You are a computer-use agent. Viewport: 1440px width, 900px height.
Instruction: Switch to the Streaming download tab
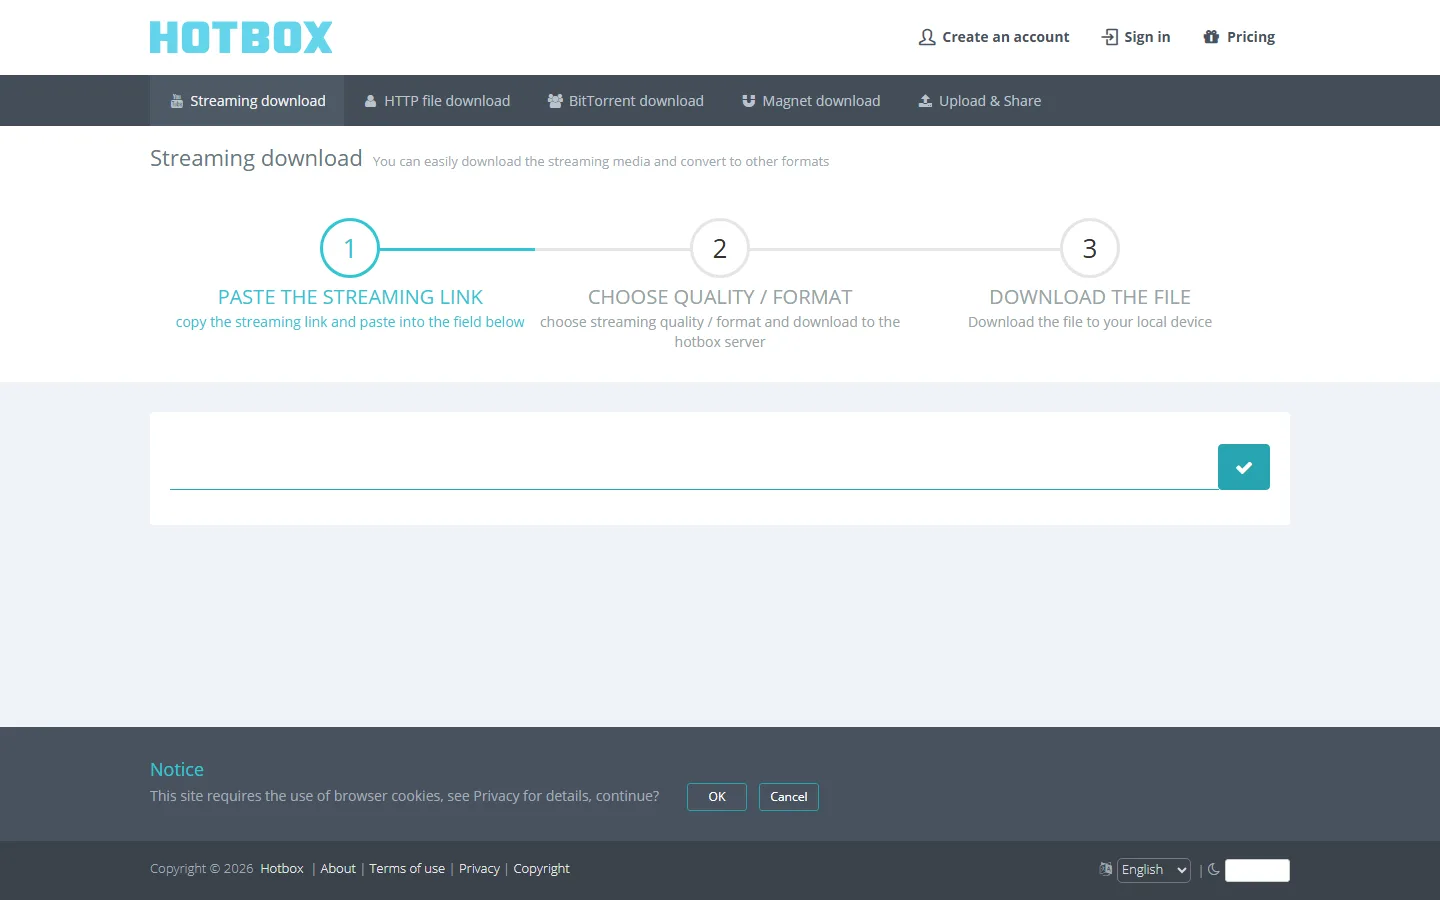[x=247, y=101]
